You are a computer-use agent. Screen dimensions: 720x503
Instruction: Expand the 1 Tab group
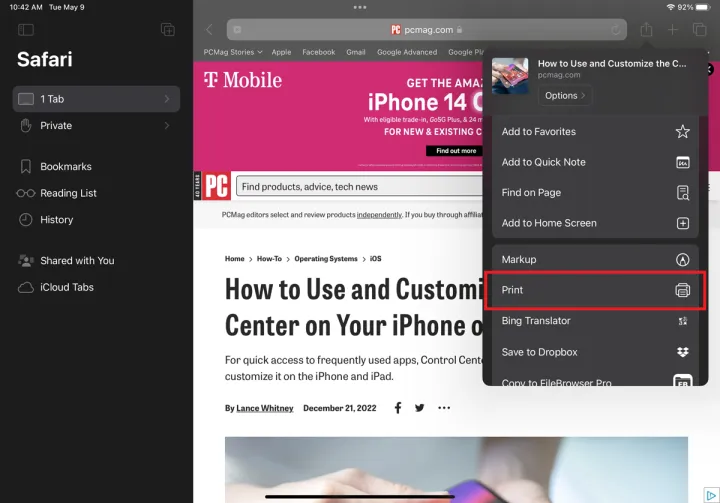pos(96,99)
